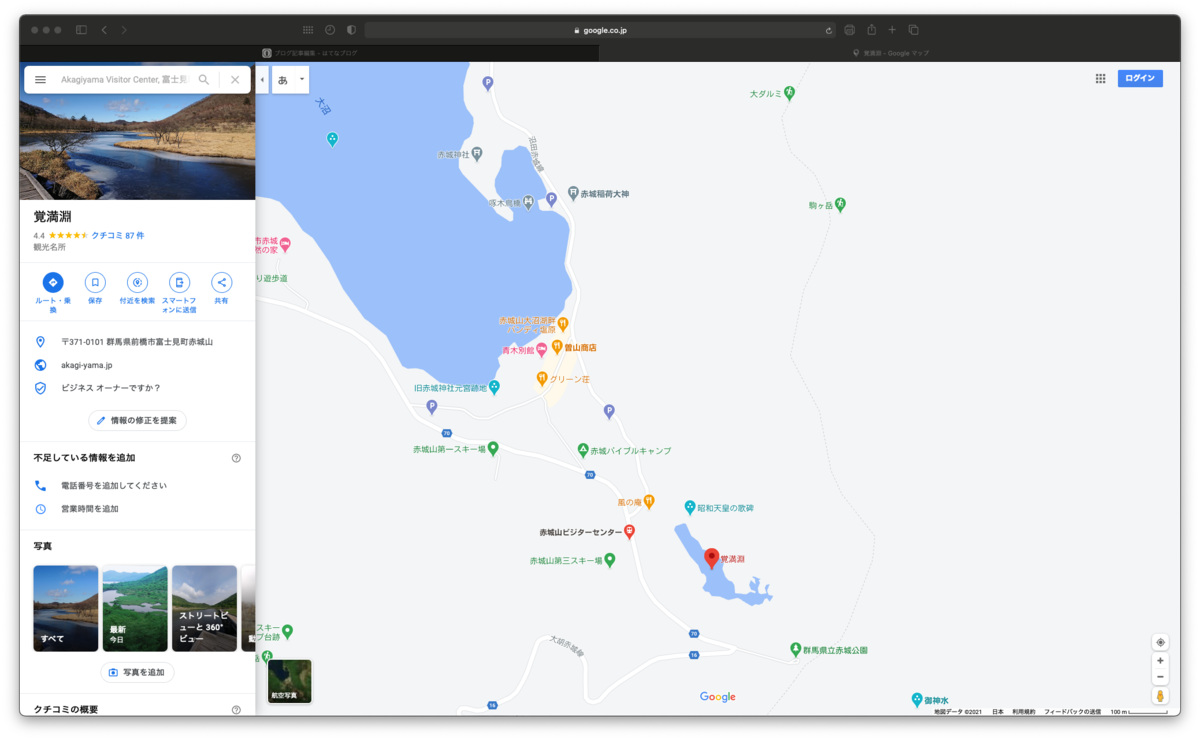
Task: Click the Akagiyama Visitor Center search field
Action: click(124, 79)
